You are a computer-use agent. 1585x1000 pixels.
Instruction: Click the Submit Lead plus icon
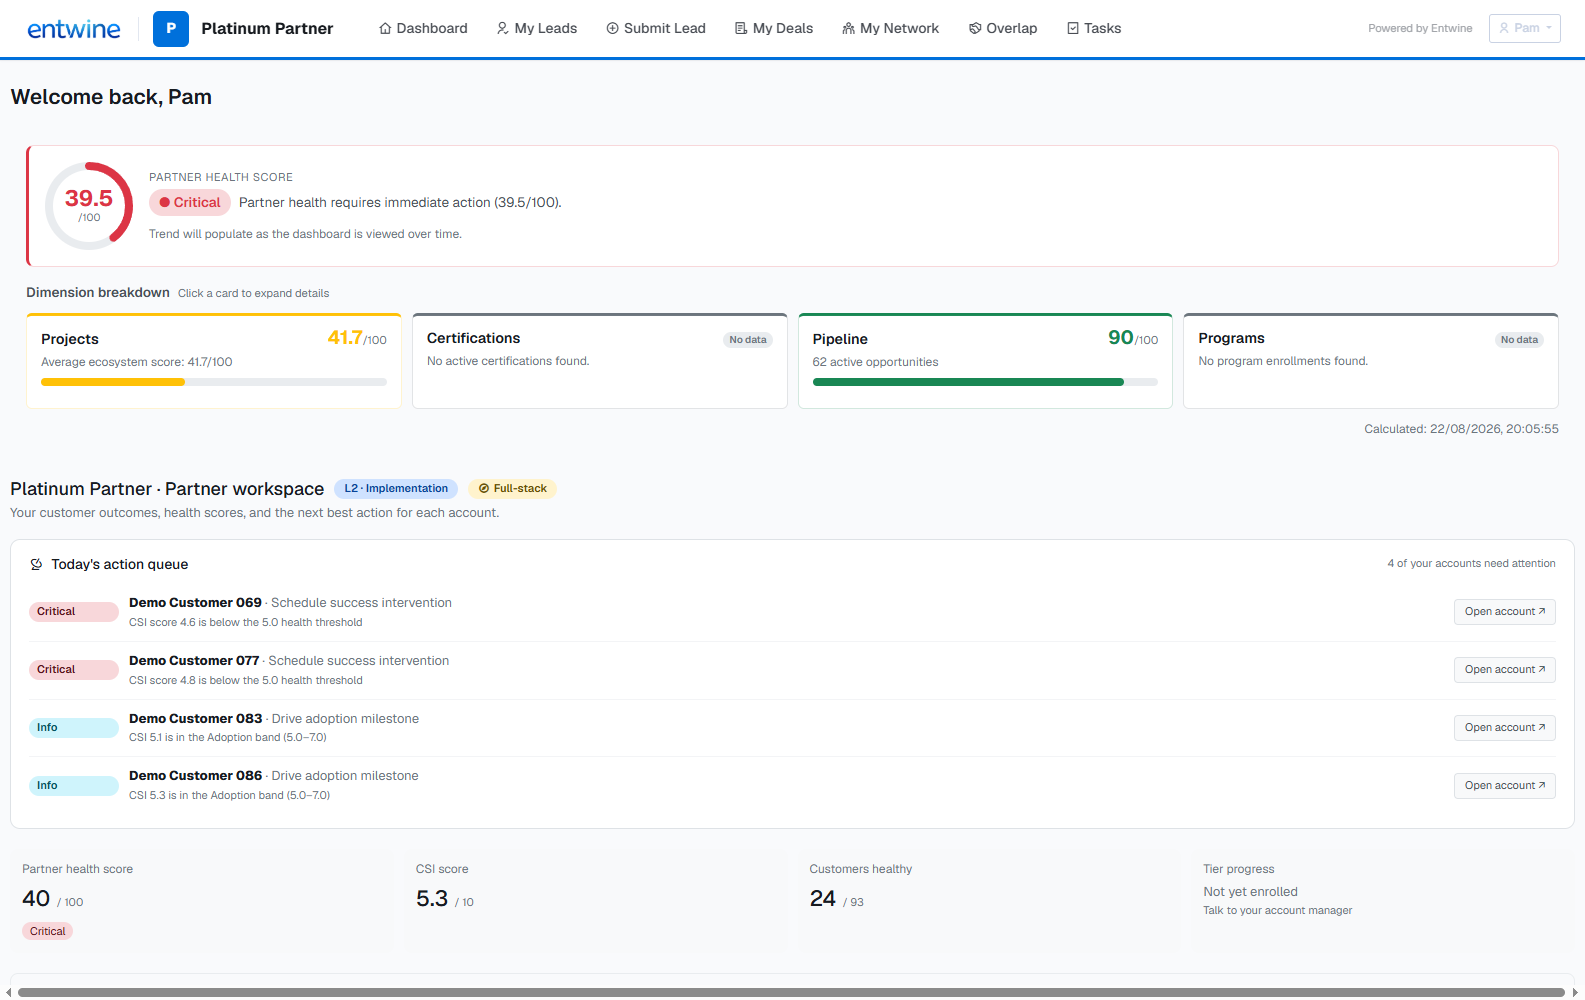[612, 28]
